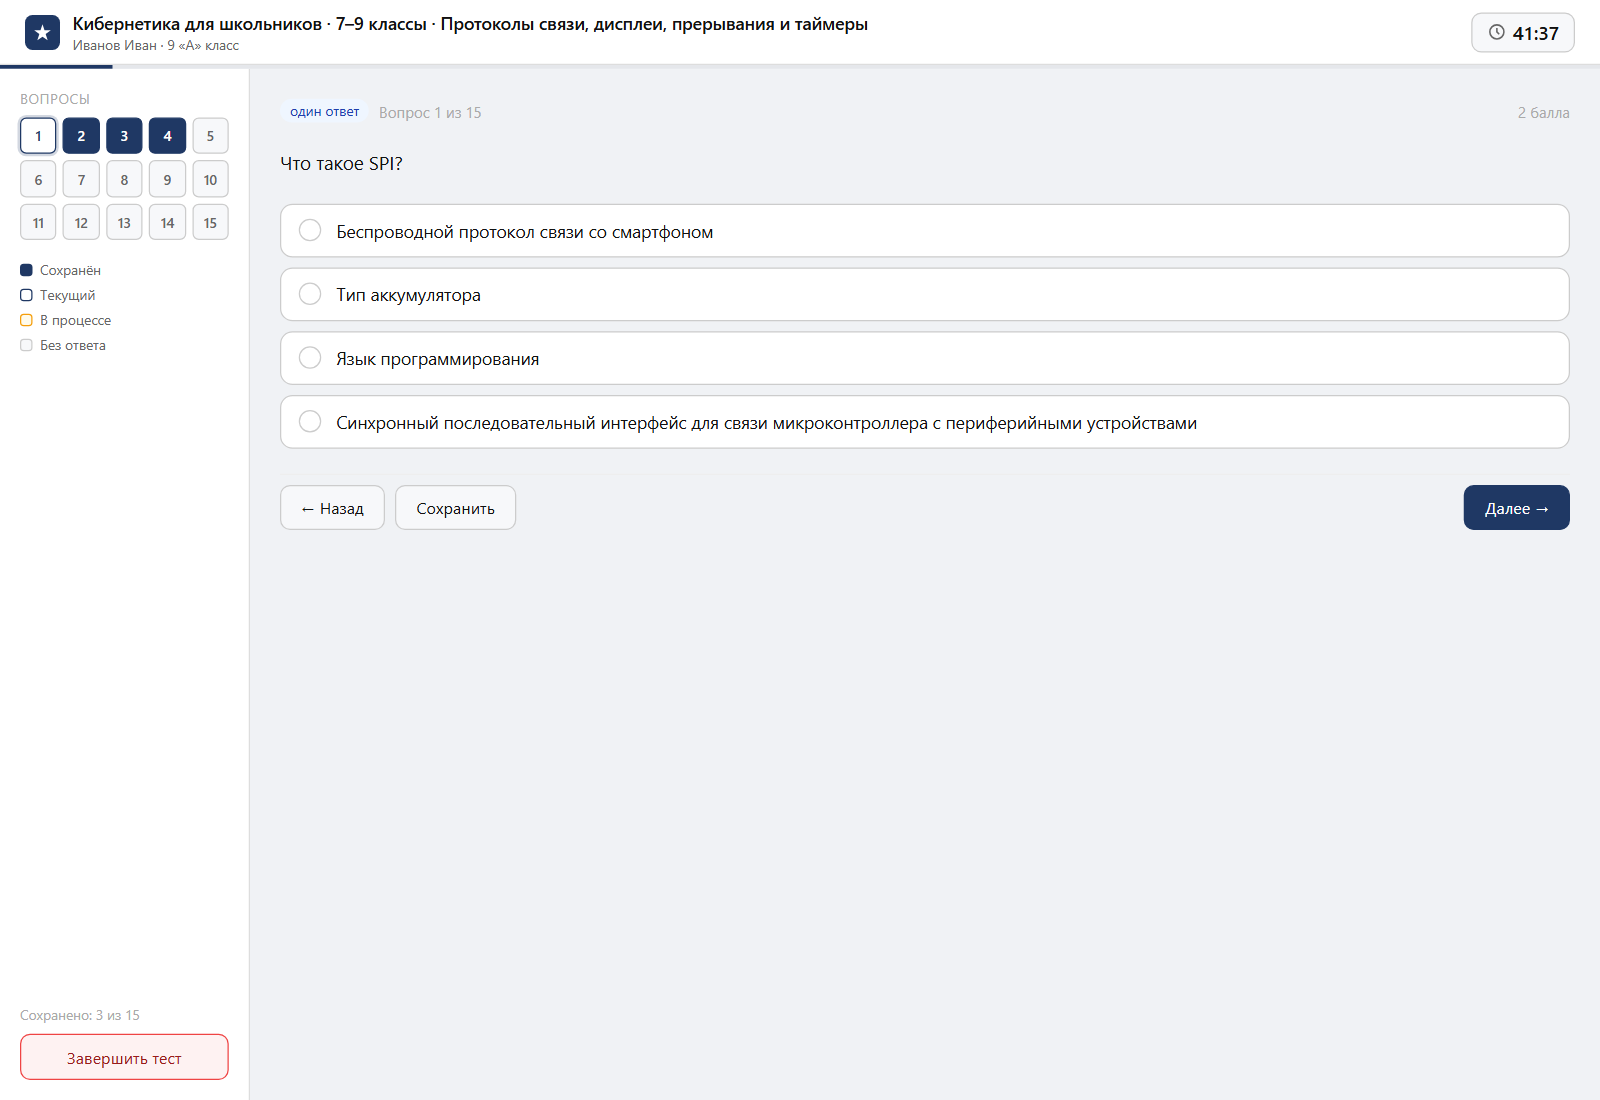This screenshot has height=1100, width=1600.
Task: Jump to question 9
Action: 167,179
